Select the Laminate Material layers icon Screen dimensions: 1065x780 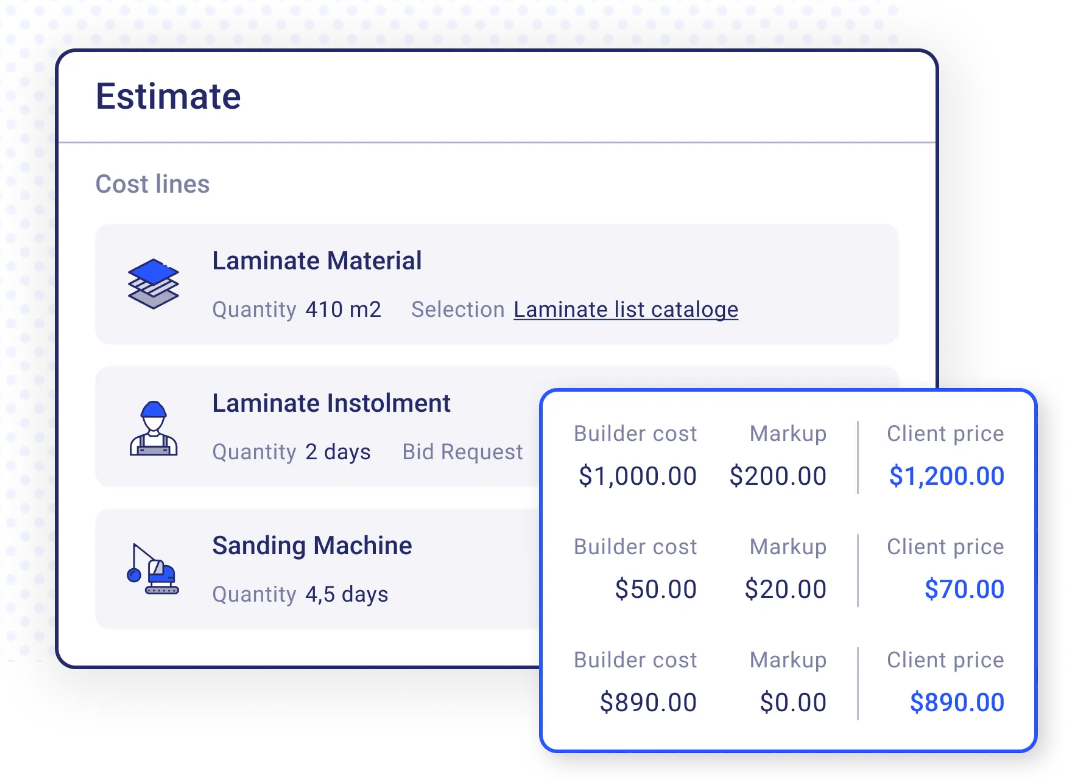(x=153, y=284)
